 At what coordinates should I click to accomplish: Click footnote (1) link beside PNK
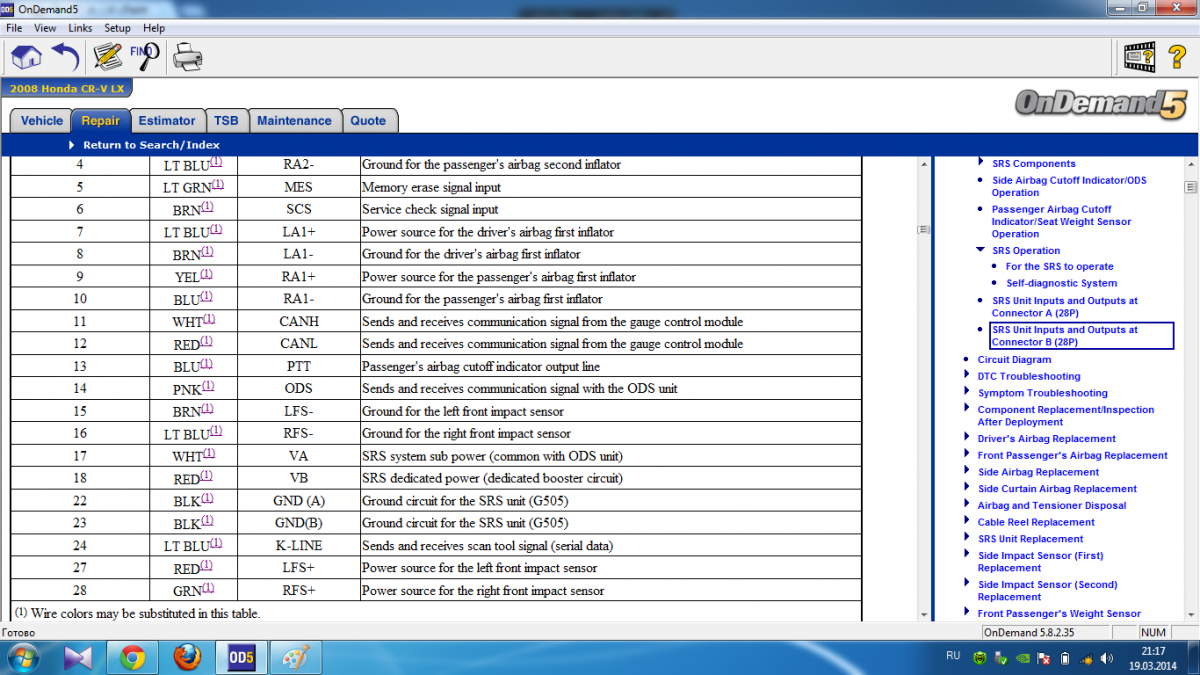[x=207, y=386]
